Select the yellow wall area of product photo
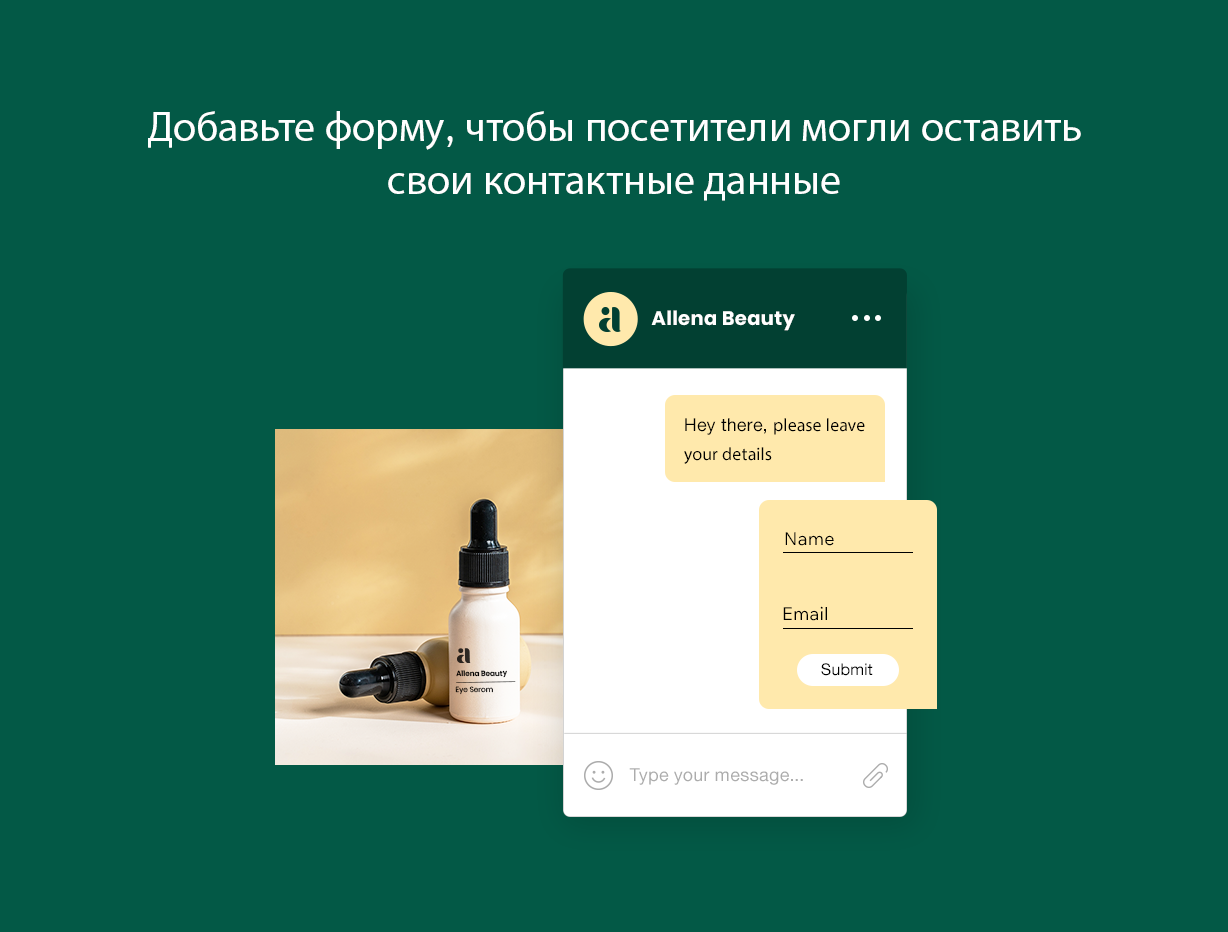This screenshot has width=1228, height=932. [x=370, y=520]
